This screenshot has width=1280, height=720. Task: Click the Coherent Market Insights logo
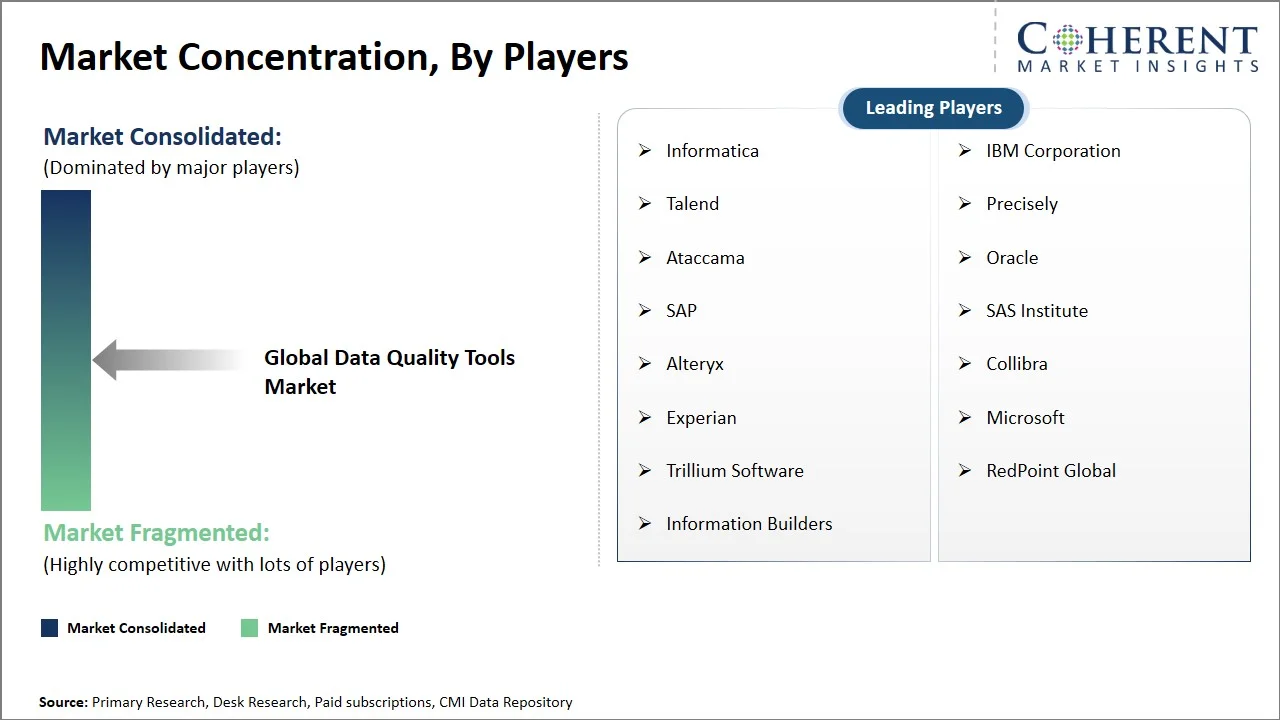click(x=1137, y=48)
